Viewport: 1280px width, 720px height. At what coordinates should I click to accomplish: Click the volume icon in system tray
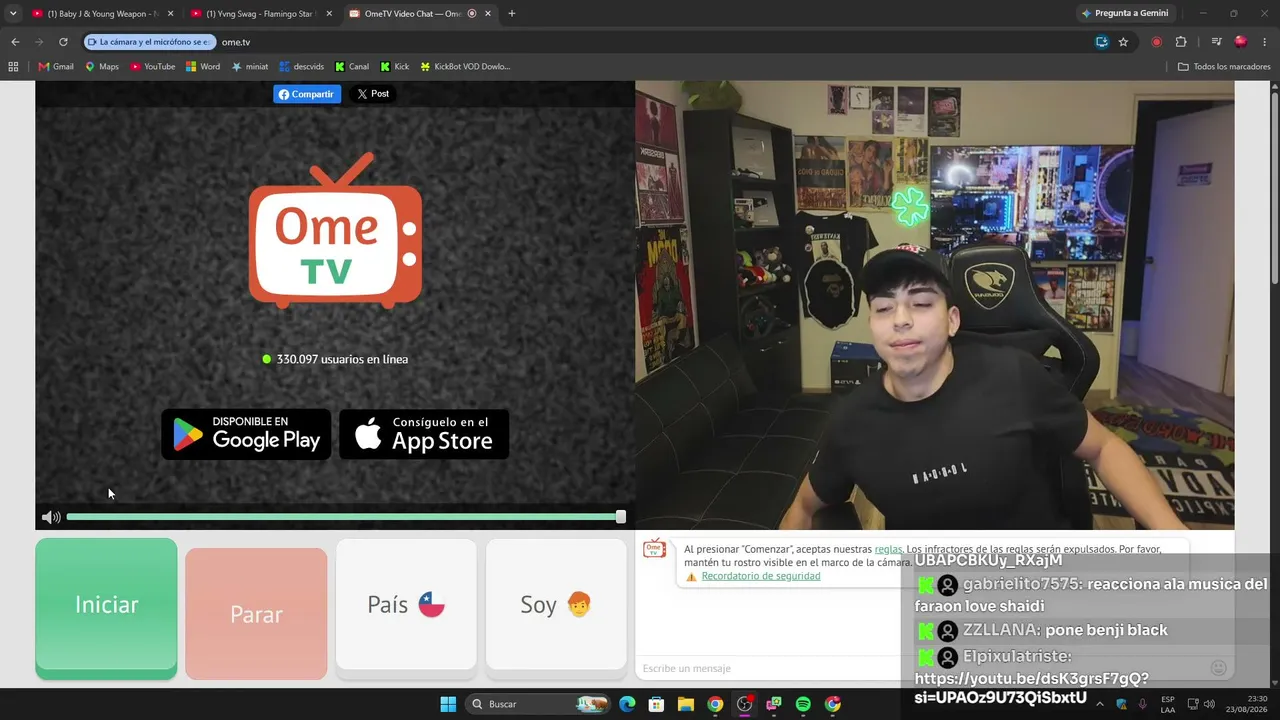coord(1209,704)
